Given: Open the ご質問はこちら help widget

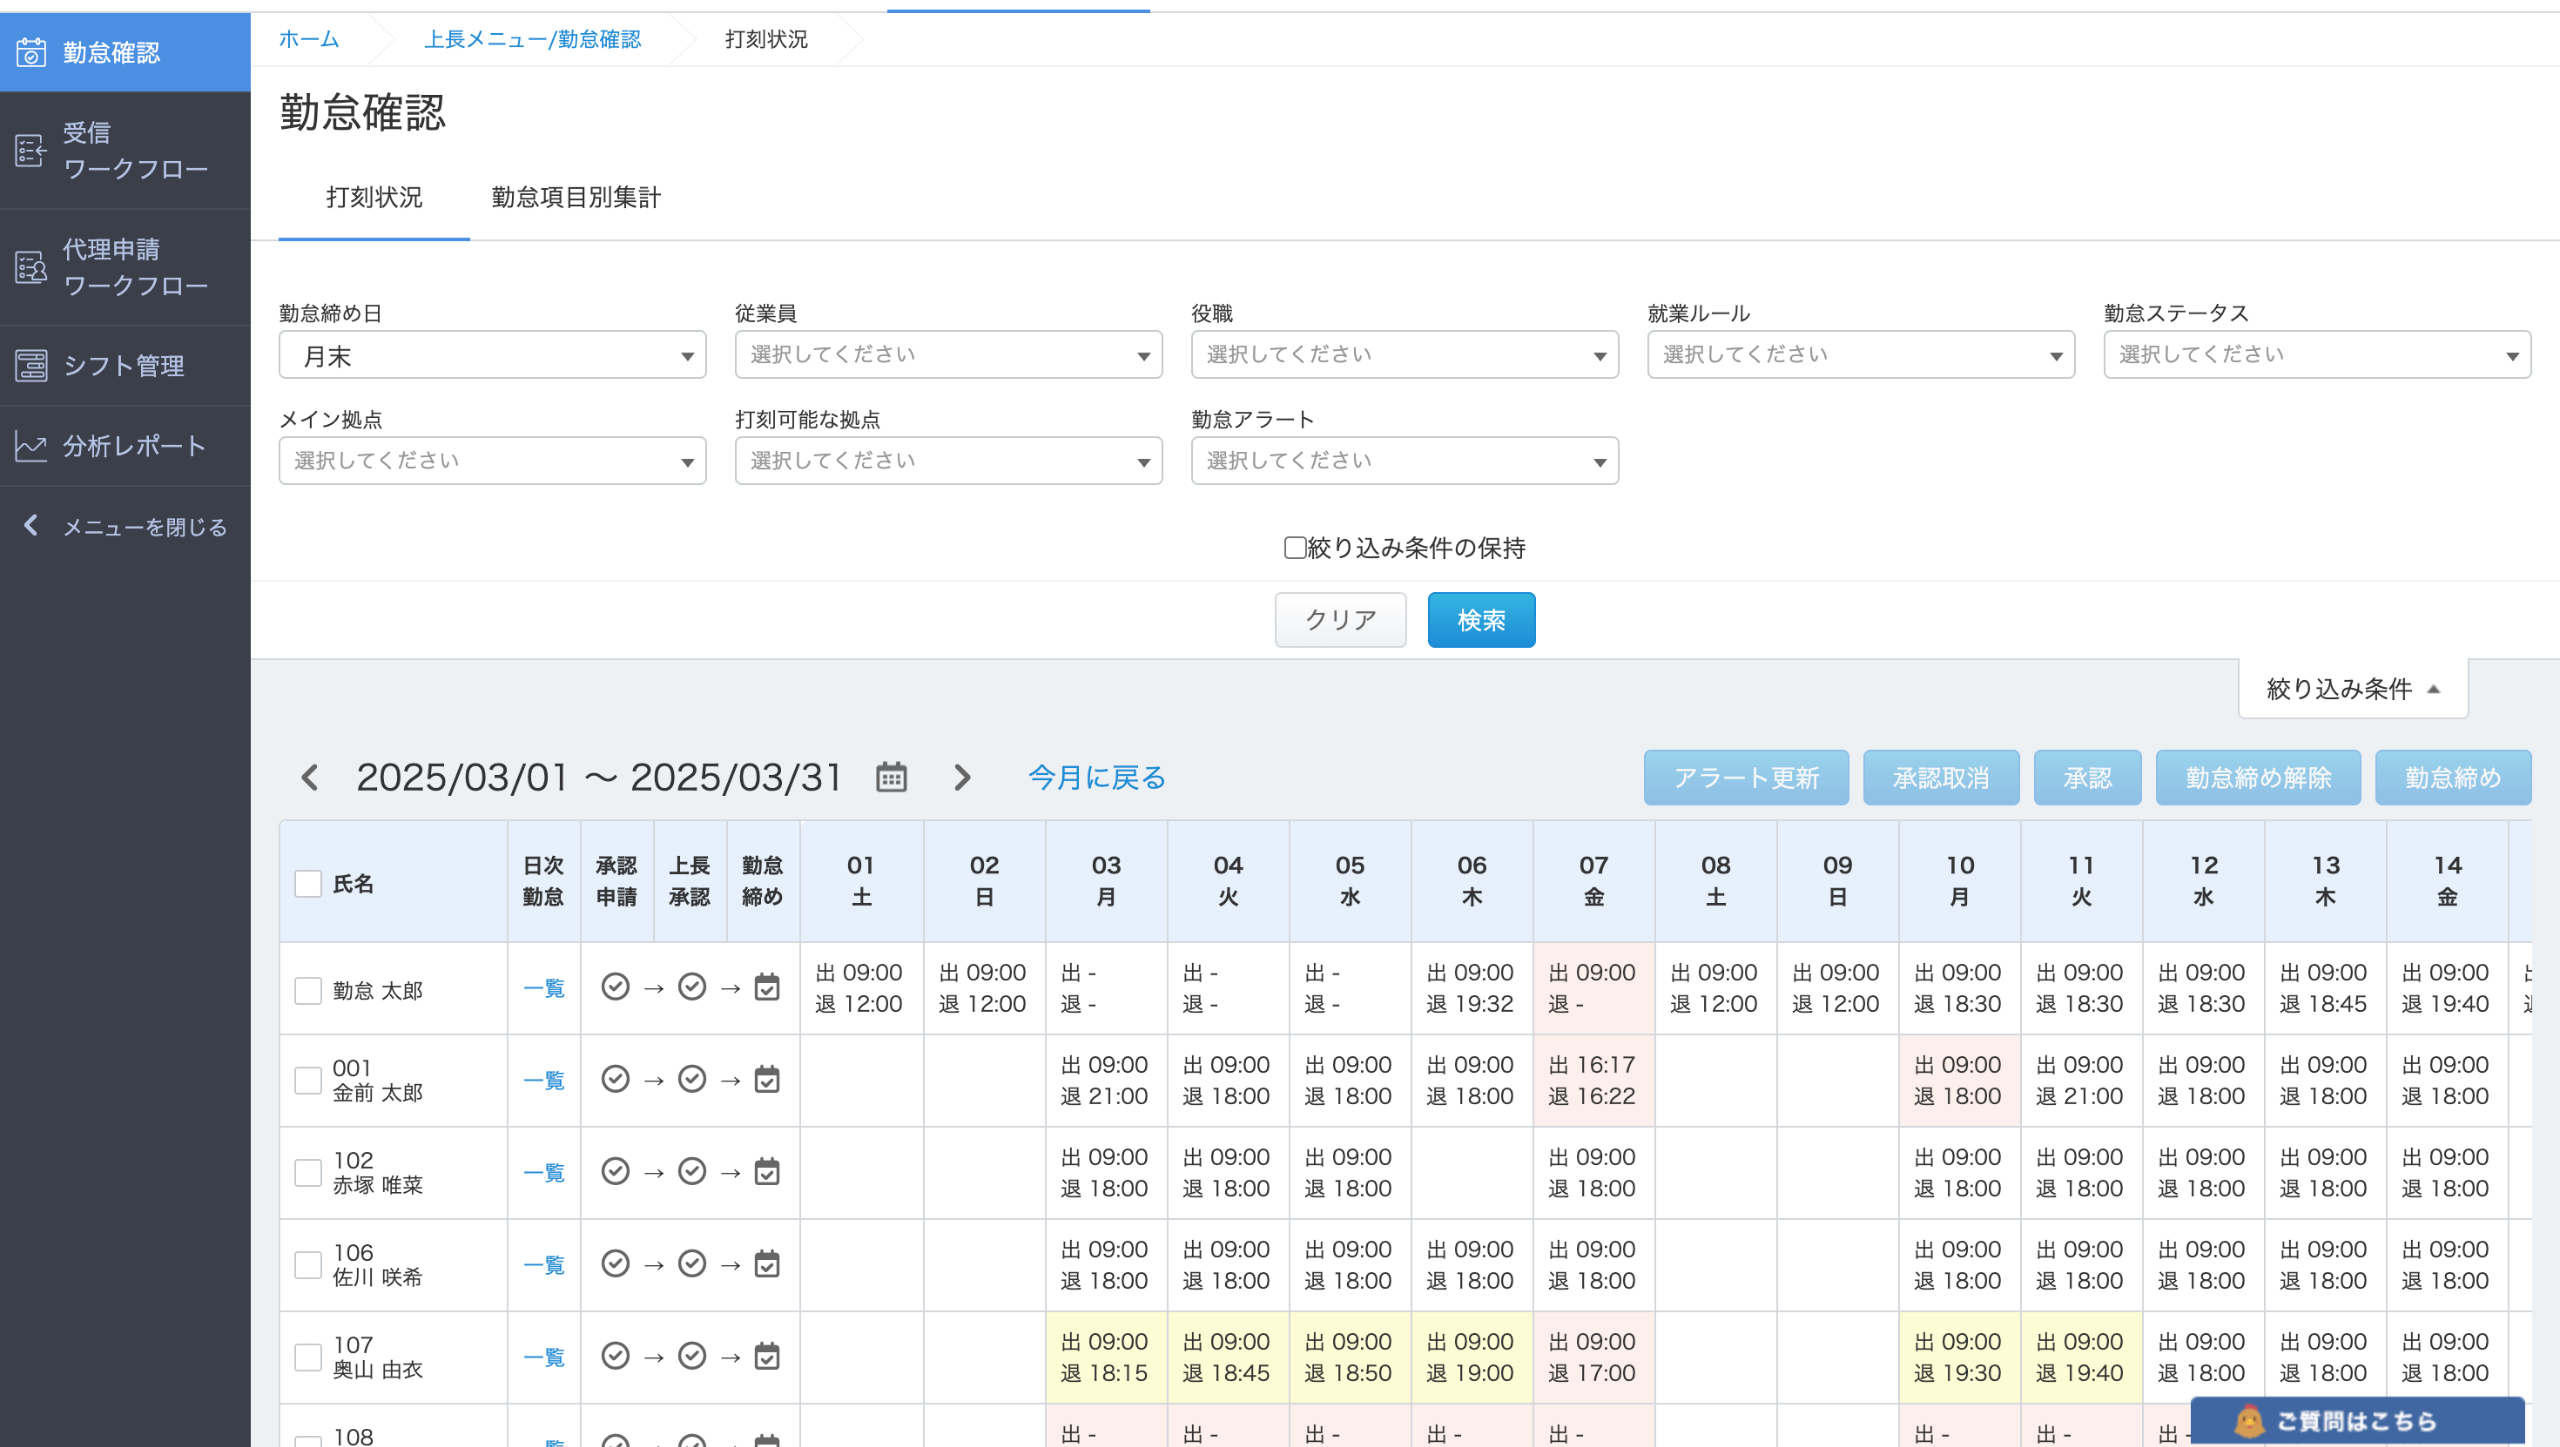Looking at the screenshot, I should 2356,1420.
